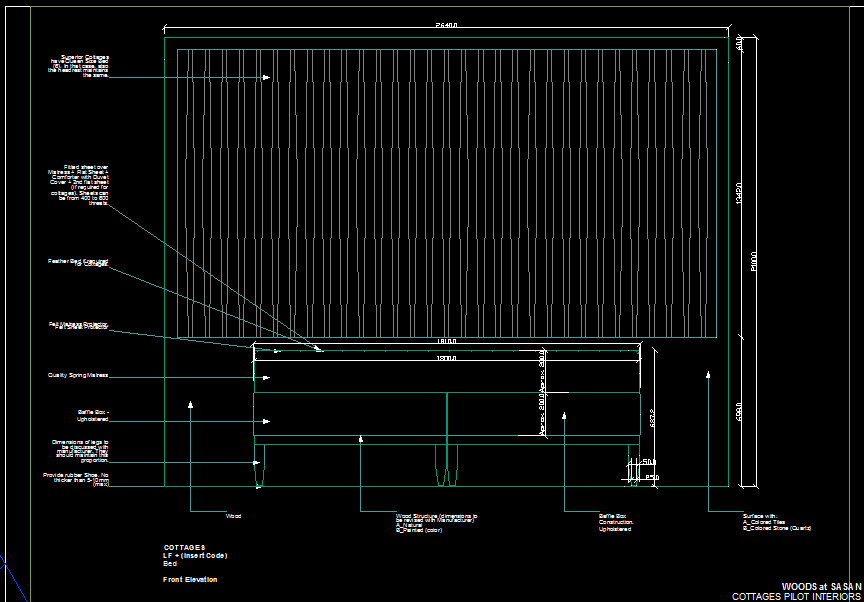Select the Wood Structure note text

click(x=437, y=522)
